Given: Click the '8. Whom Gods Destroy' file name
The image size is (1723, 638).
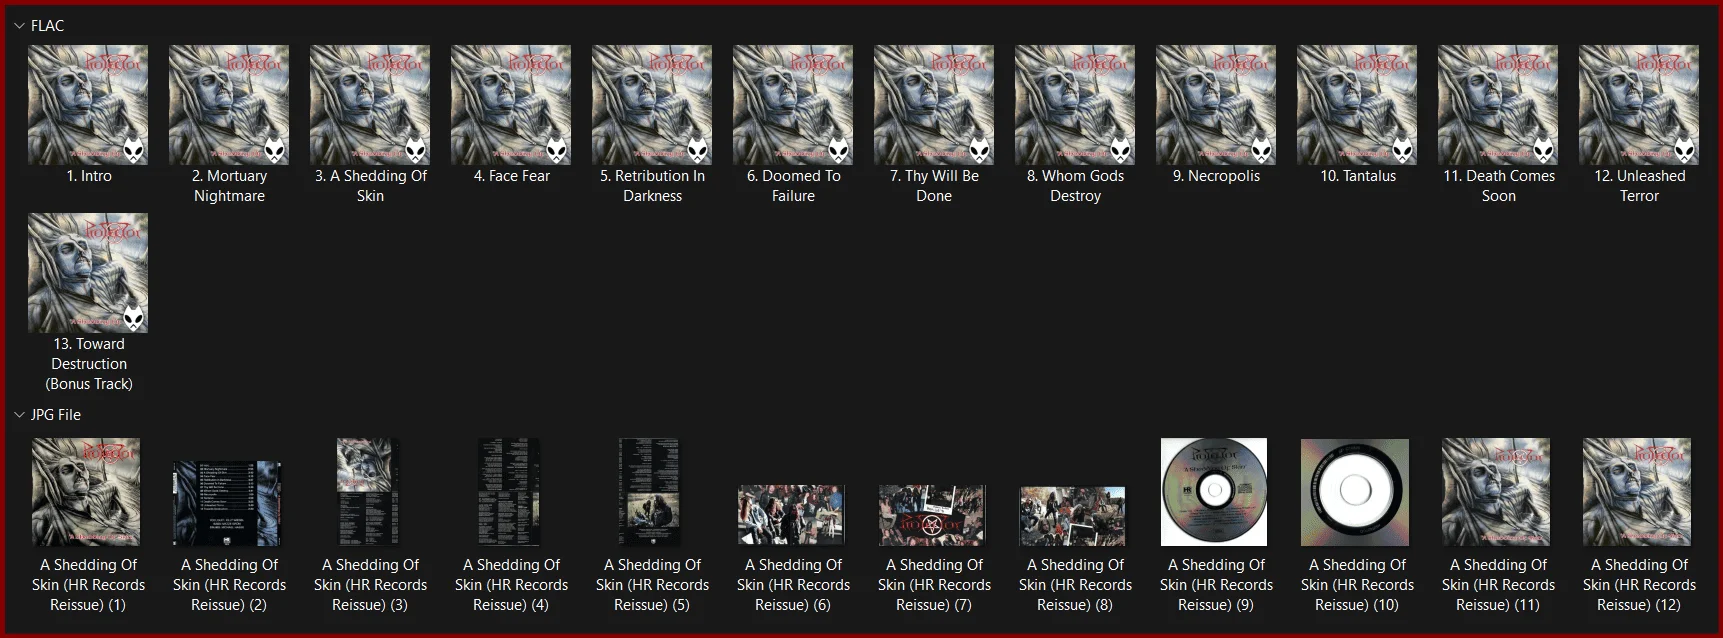Looking at the screenshot, I should coord(1076,186).
